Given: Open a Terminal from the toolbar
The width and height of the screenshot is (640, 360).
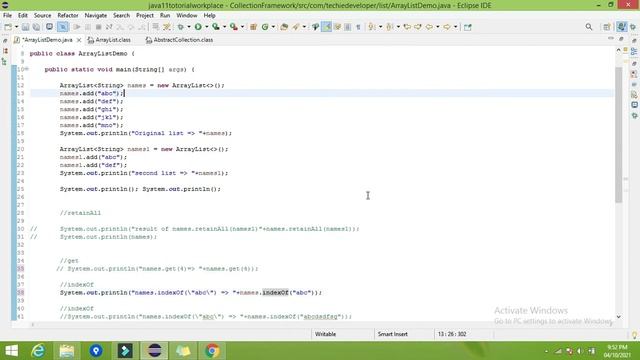Looking at the screenshot, I should [49, 27].
